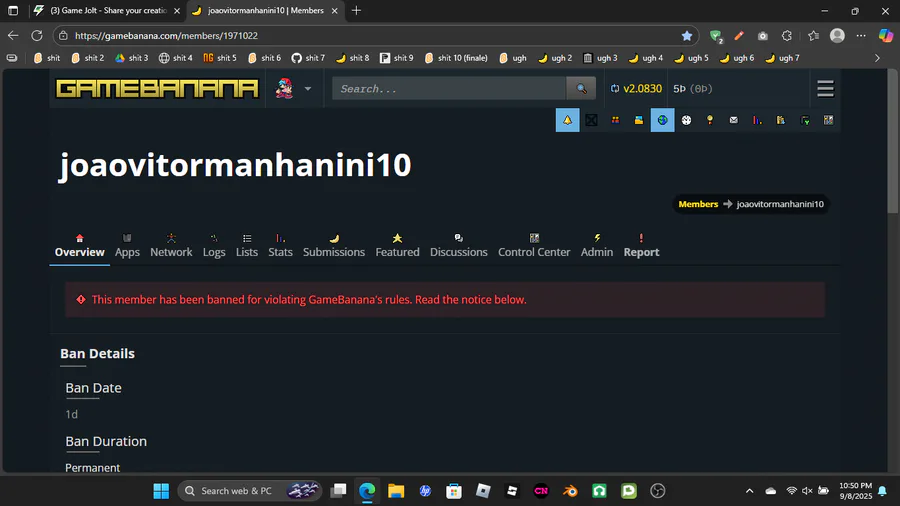Image resolution: width=900 pixels, height=506 pixels.
Task: Click the magnifier search button
Action: click(581, 88)
